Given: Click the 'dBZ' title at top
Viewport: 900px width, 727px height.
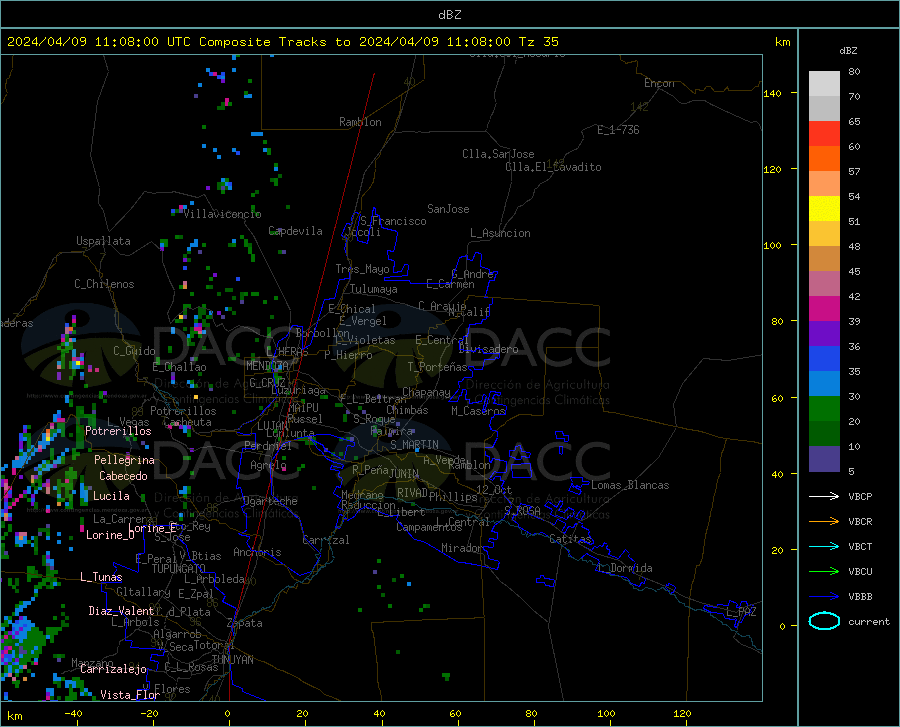Looking at the screenshot, I should 449,15.
